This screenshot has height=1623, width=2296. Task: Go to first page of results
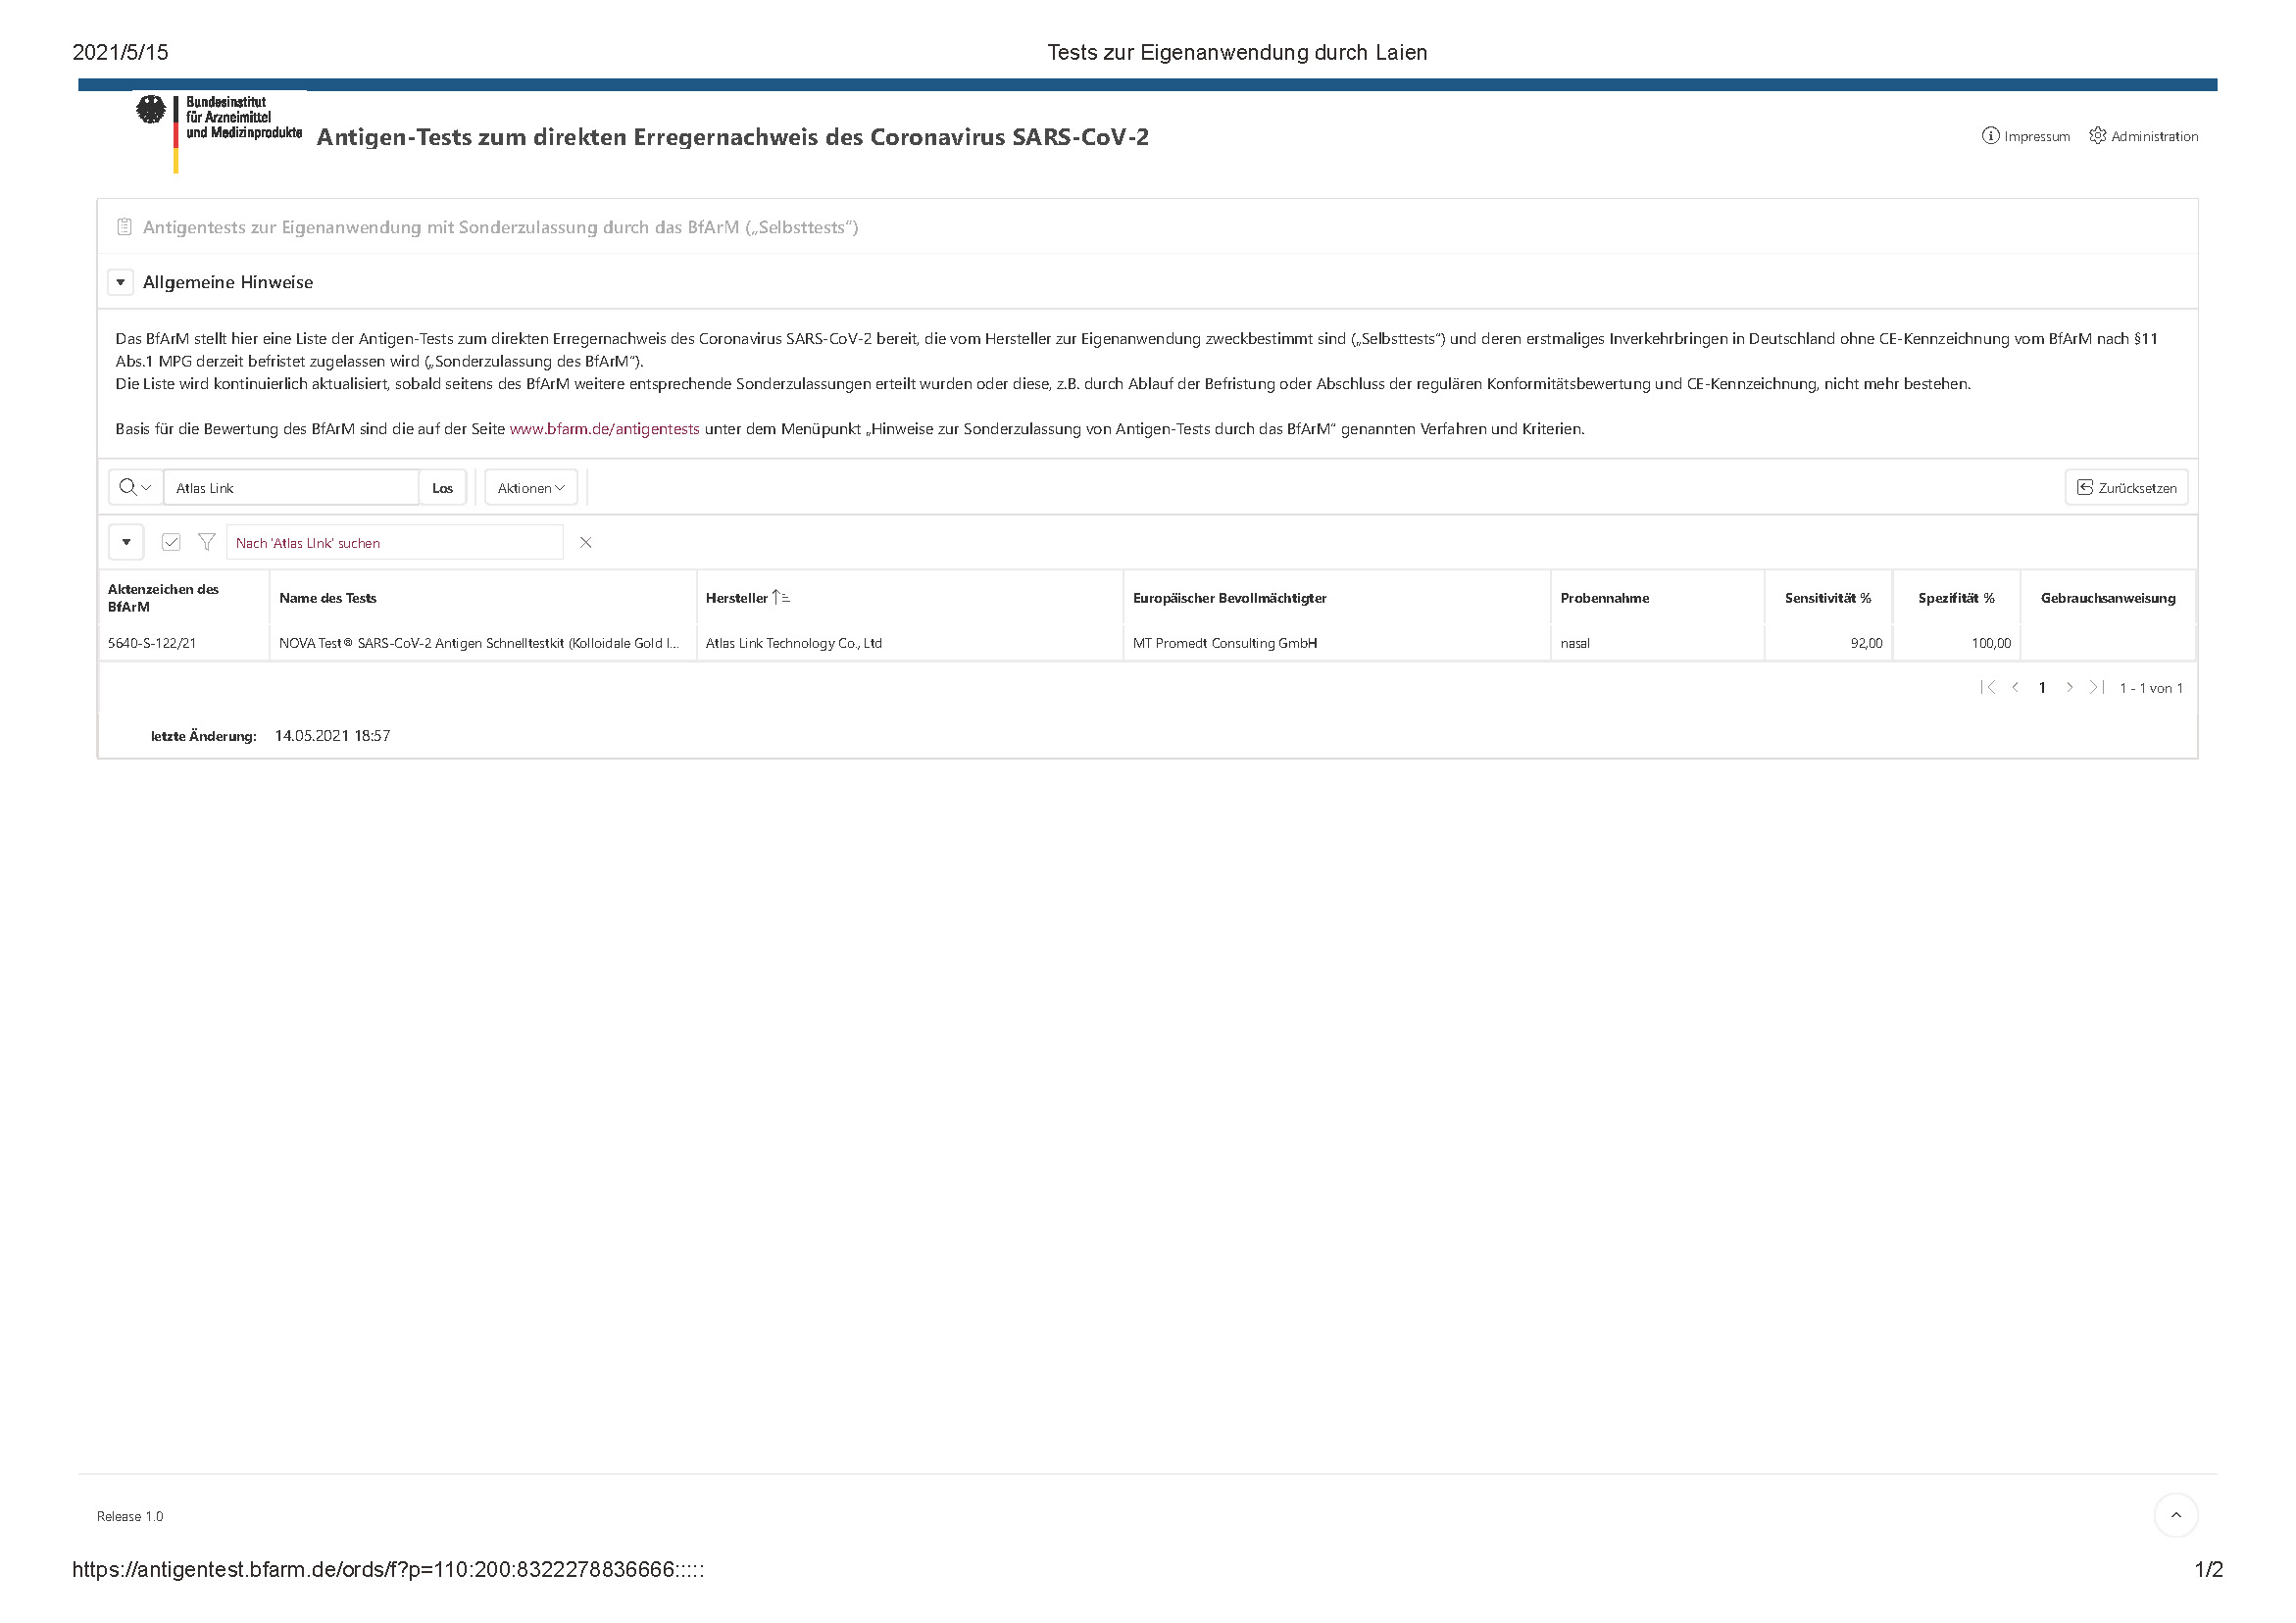point(1988,687)
